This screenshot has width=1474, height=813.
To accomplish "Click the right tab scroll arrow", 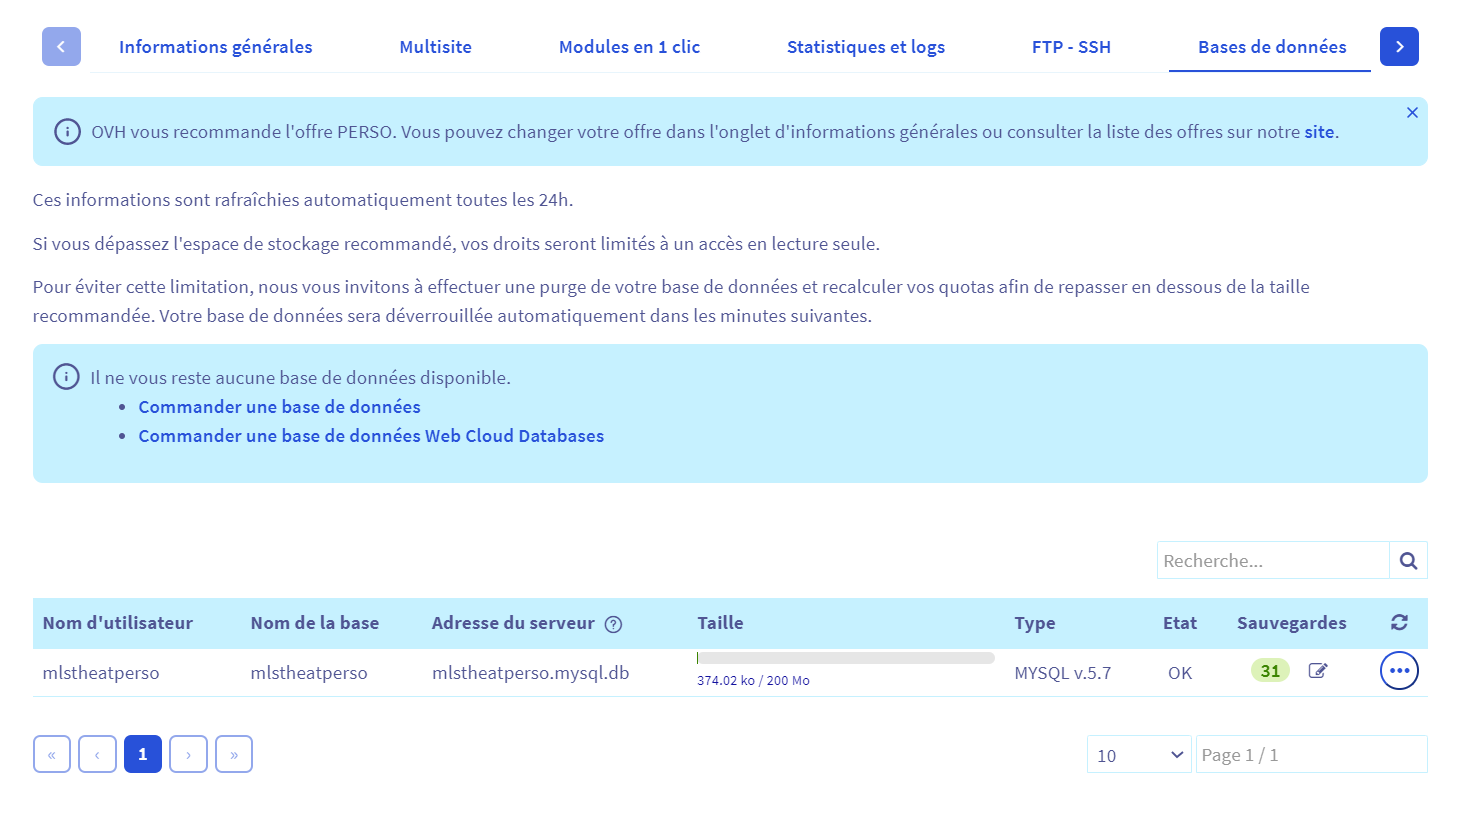I will (x=1399, y=47).
